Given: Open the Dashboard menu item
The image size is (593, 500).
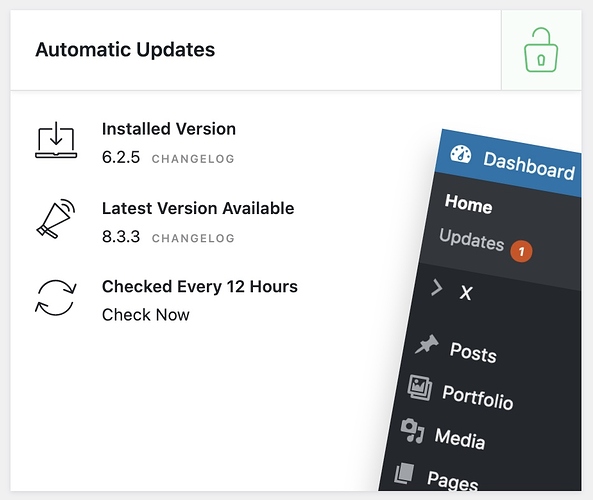Looking at the screenshot, I should coord(528,166).
